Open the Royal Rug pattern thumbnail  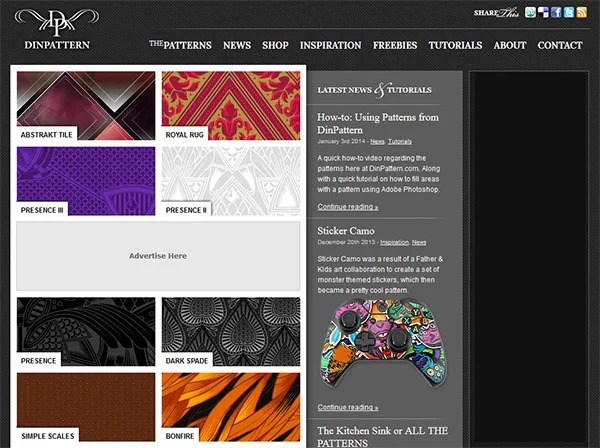231,106
